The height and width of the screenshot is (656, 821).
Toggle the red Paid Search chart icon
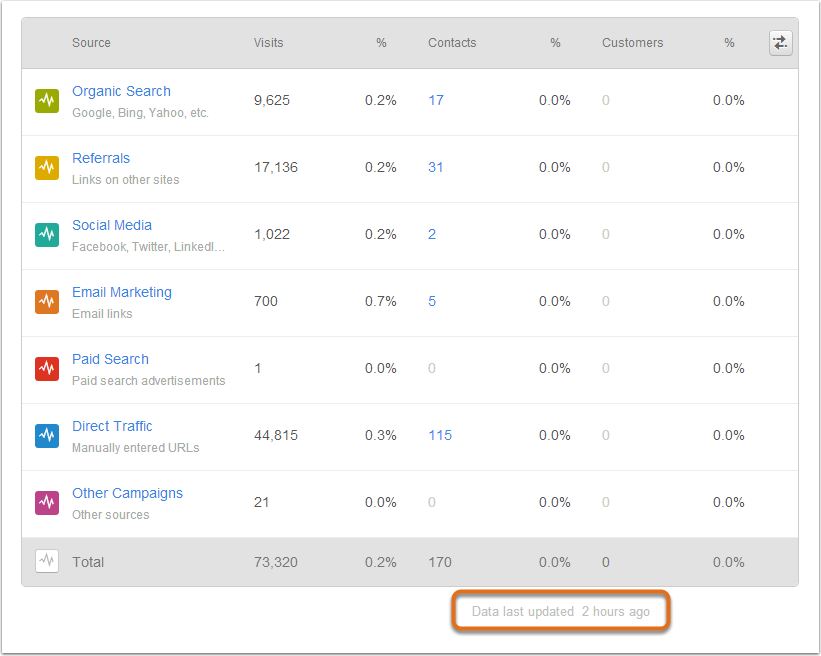coord(47,369)
